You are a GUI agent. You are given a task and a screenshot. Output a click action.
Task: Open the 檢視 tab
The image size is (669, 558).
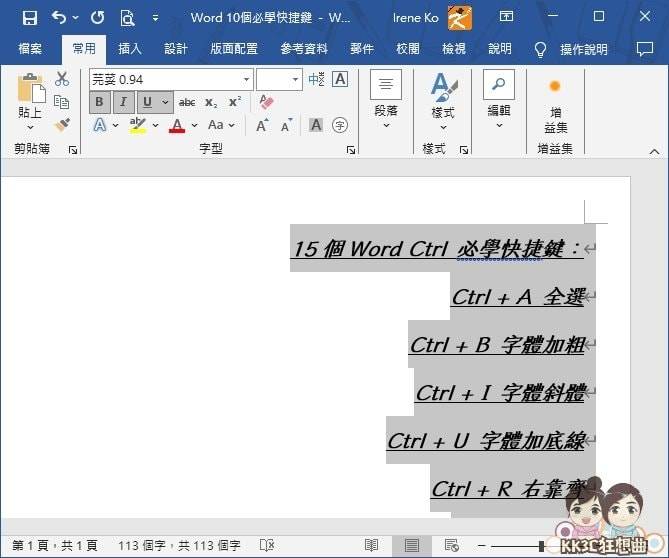454,49
